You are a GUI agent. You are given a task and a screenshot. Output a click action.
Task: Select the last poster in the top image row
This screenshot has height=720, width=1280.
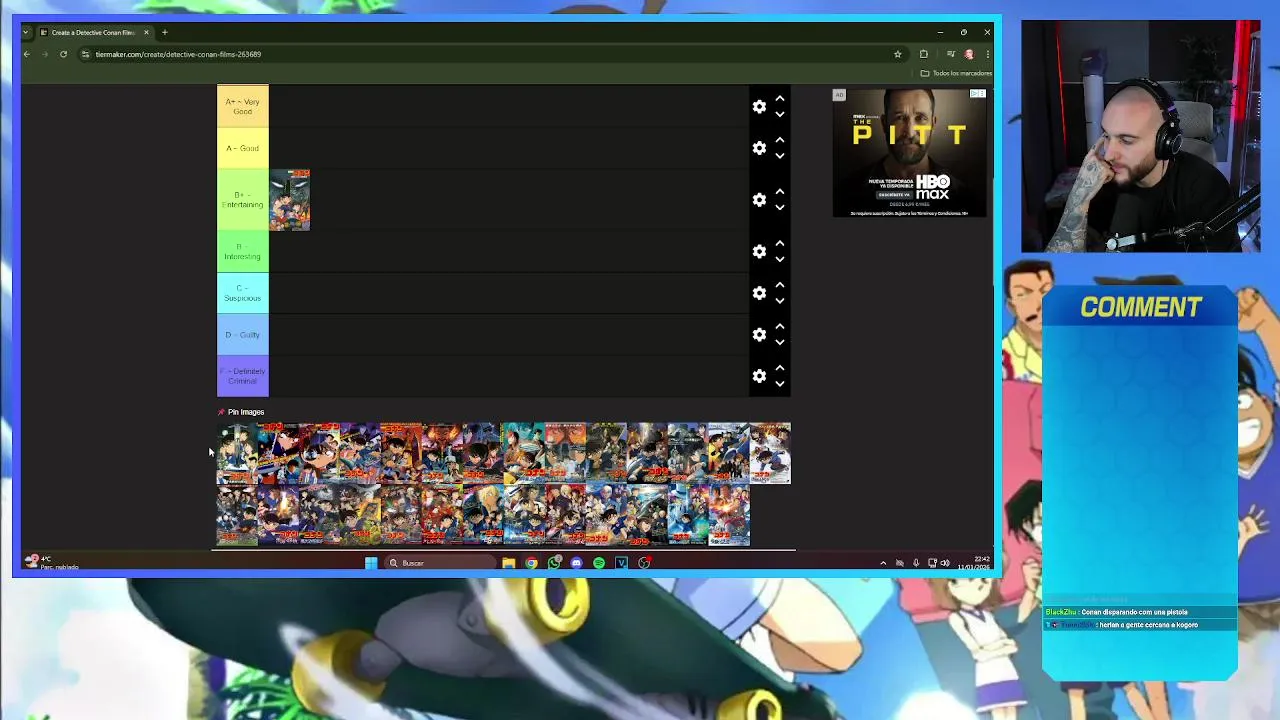click(770, 453)
